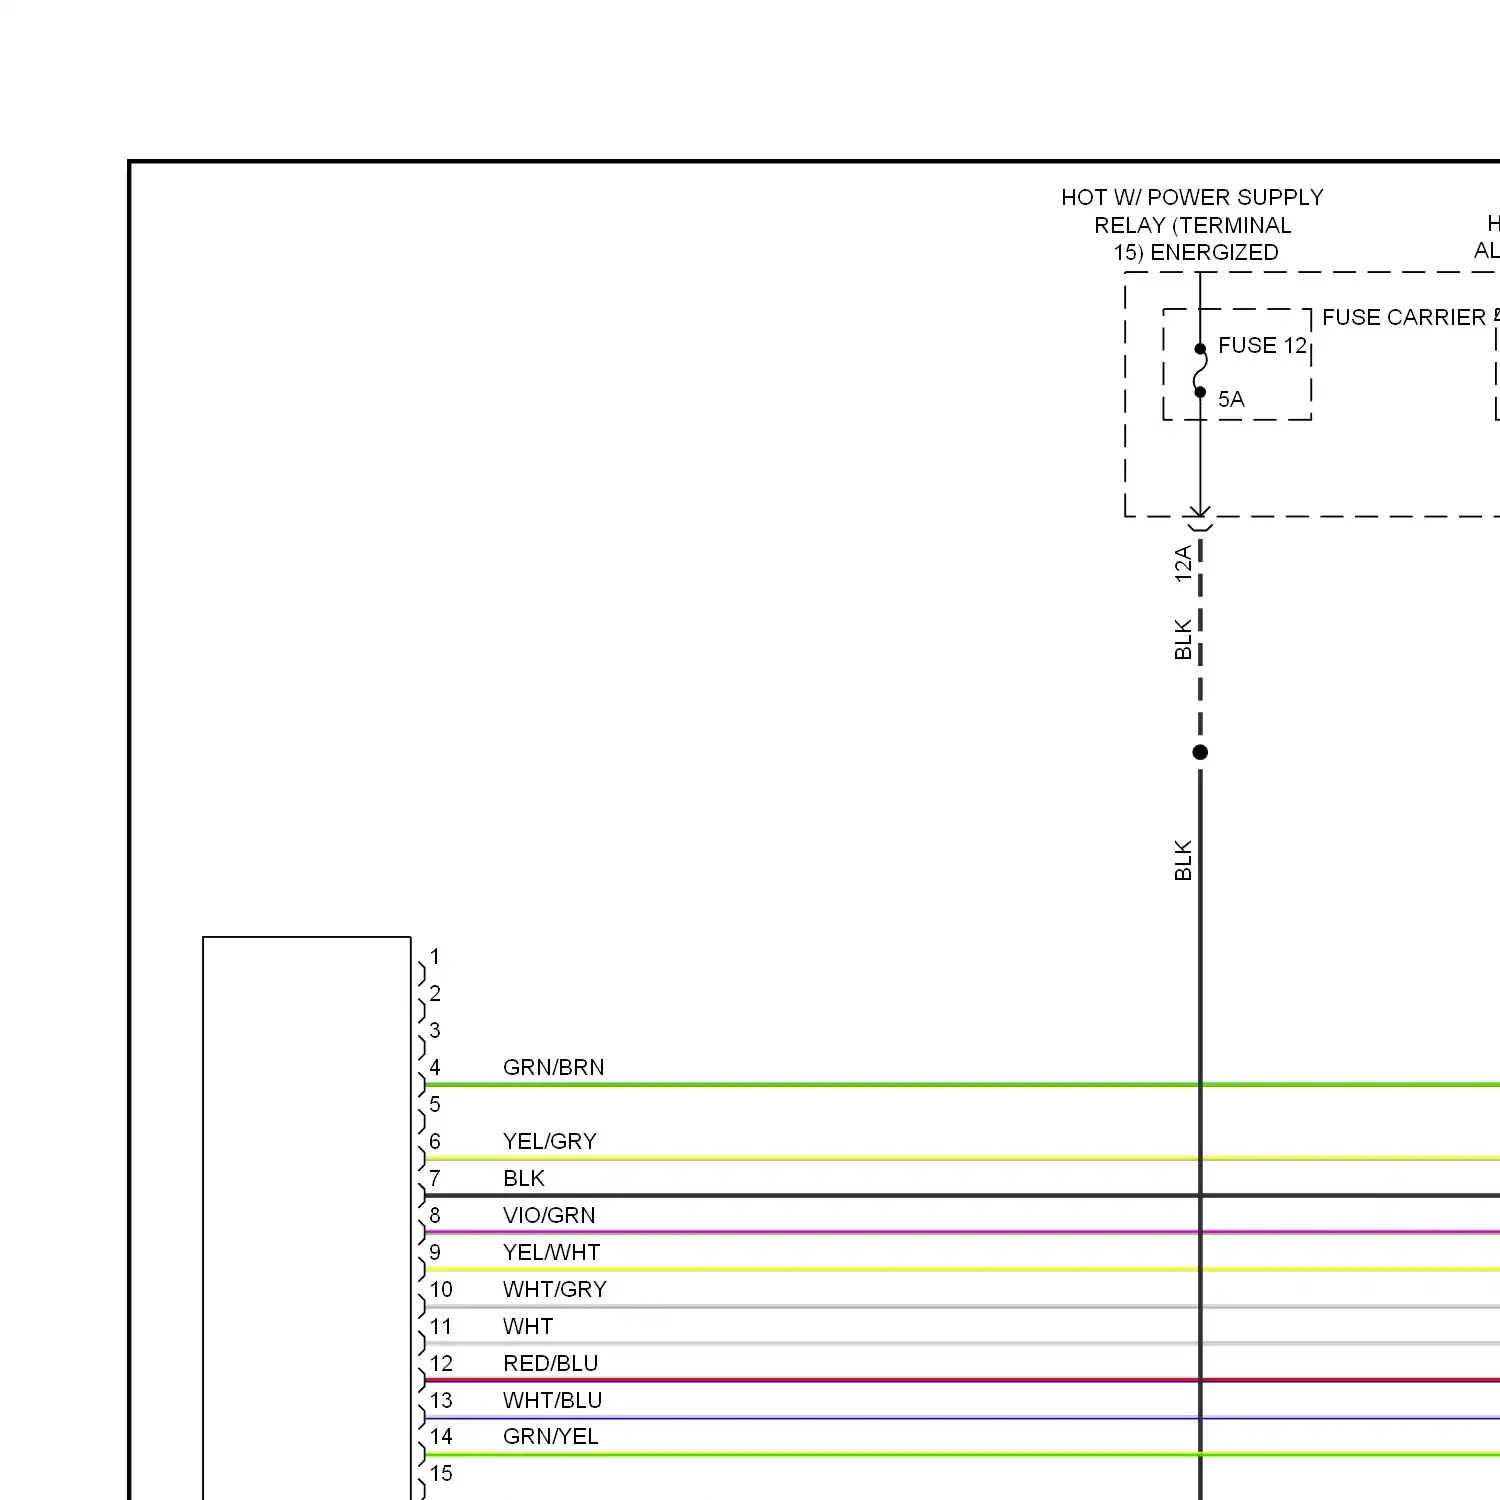Select the FUSE CARRIER label
This screenshot has height=1500, width=1500.
pyautogui.click(x=1403, y=317)
